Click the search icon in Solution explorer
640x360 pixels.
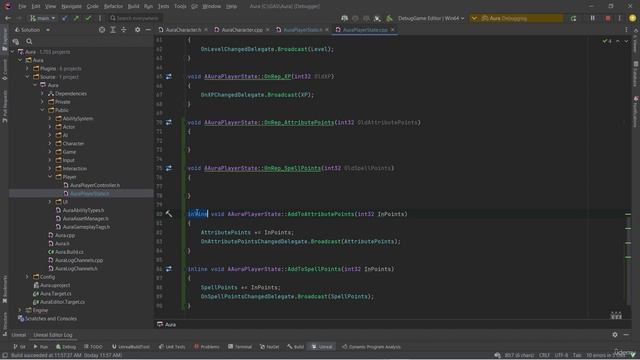point(29,41)
